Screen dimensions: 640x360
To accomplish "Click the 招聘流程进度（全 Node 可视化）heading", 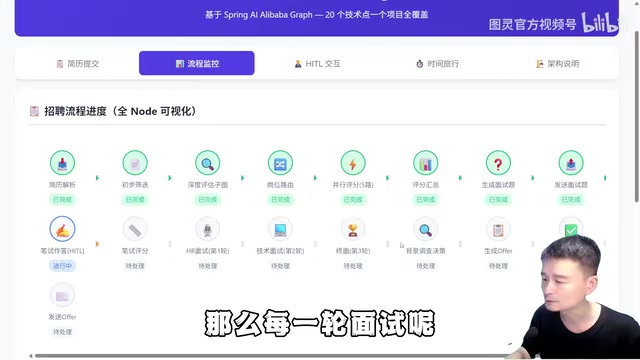I will (120, 111).
